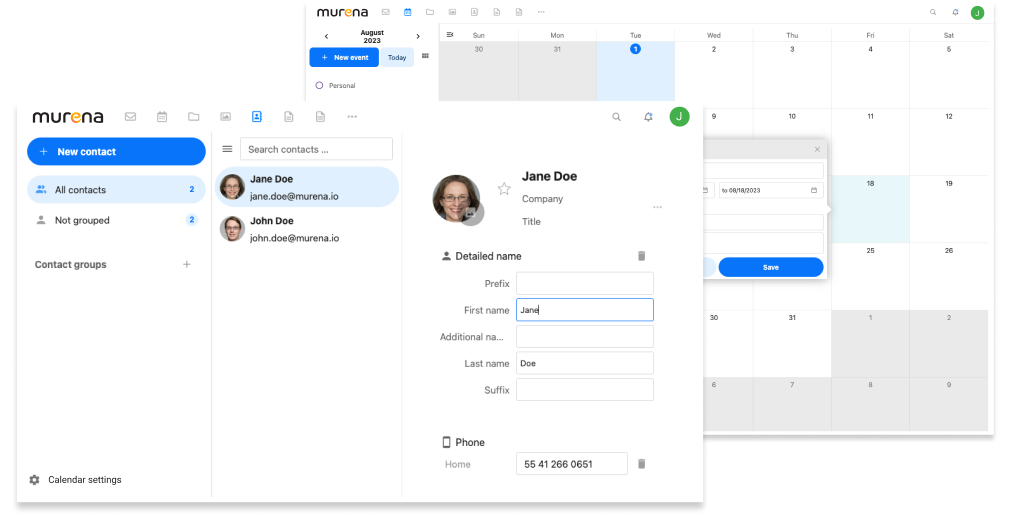
Task: Open the more apps ellipsis in Contacts header
Action: pos(352,117)
